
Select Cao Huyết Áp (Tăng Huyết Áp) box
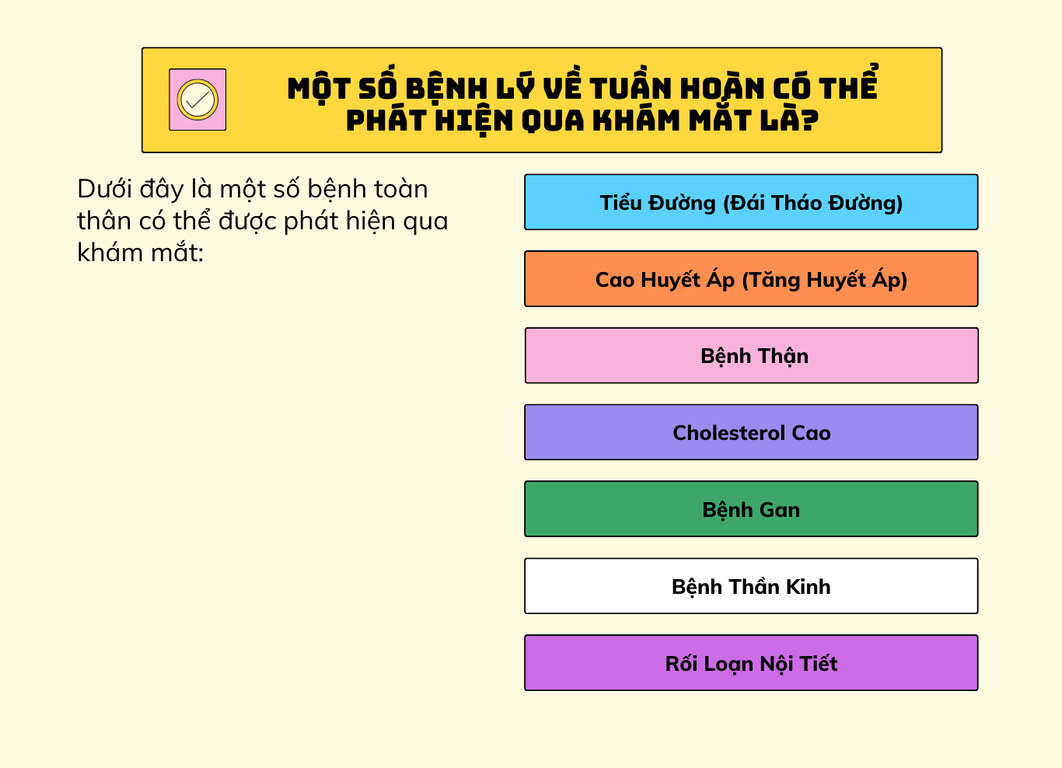pyautogui.click(x=751, y=279)
